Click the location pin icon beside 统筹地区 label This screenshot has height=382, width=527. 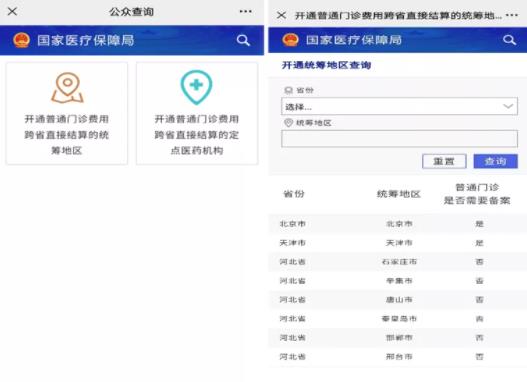point(288,123)
